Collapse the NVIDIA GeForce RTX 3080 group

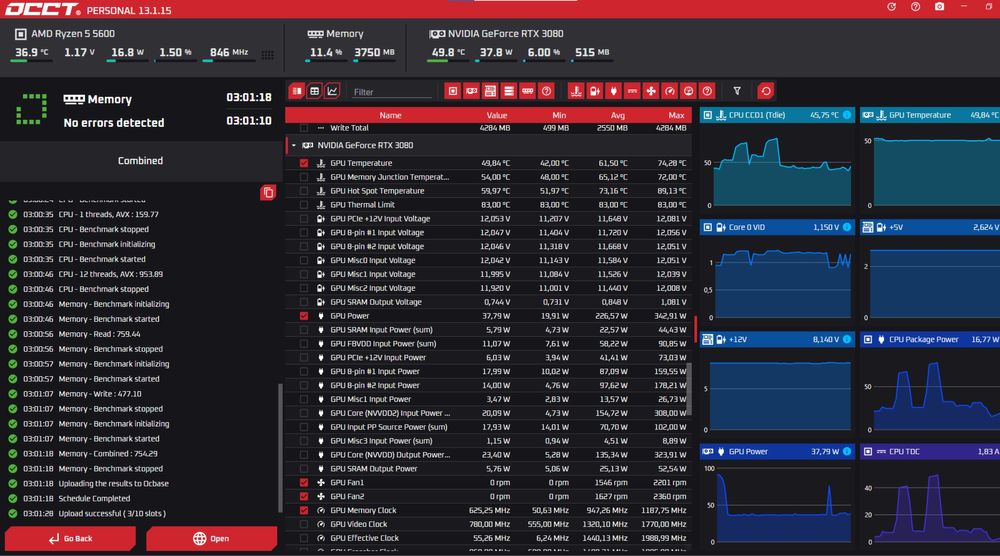[294, 145]
